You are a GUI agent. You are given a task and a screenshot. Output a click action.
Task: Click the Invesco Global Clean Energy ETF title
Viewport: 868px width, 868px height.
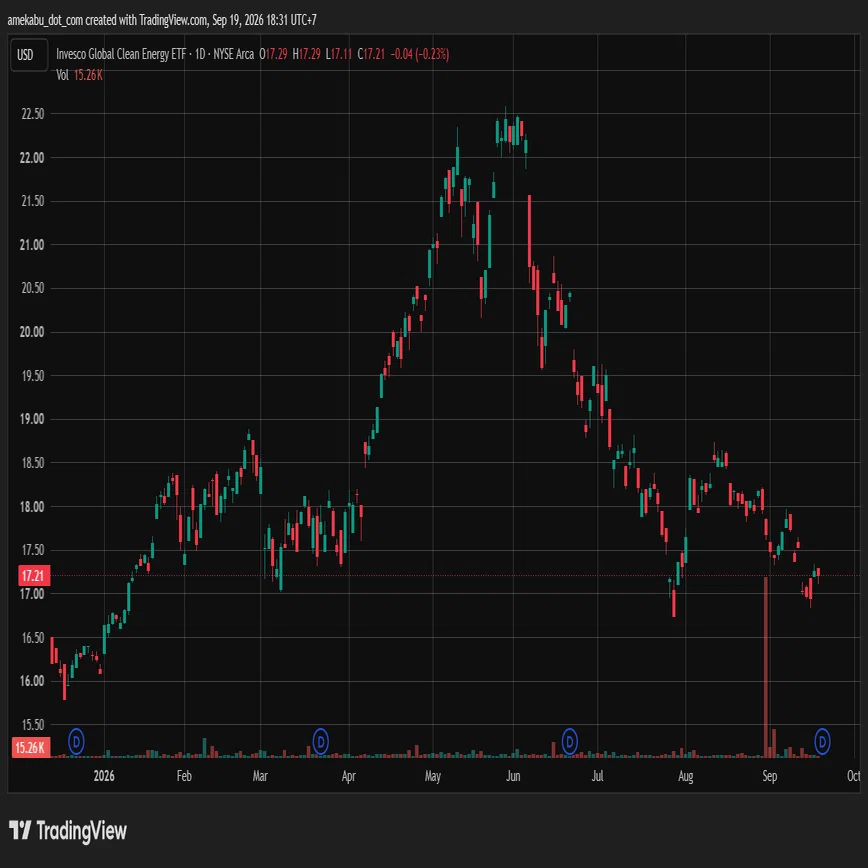121,54
